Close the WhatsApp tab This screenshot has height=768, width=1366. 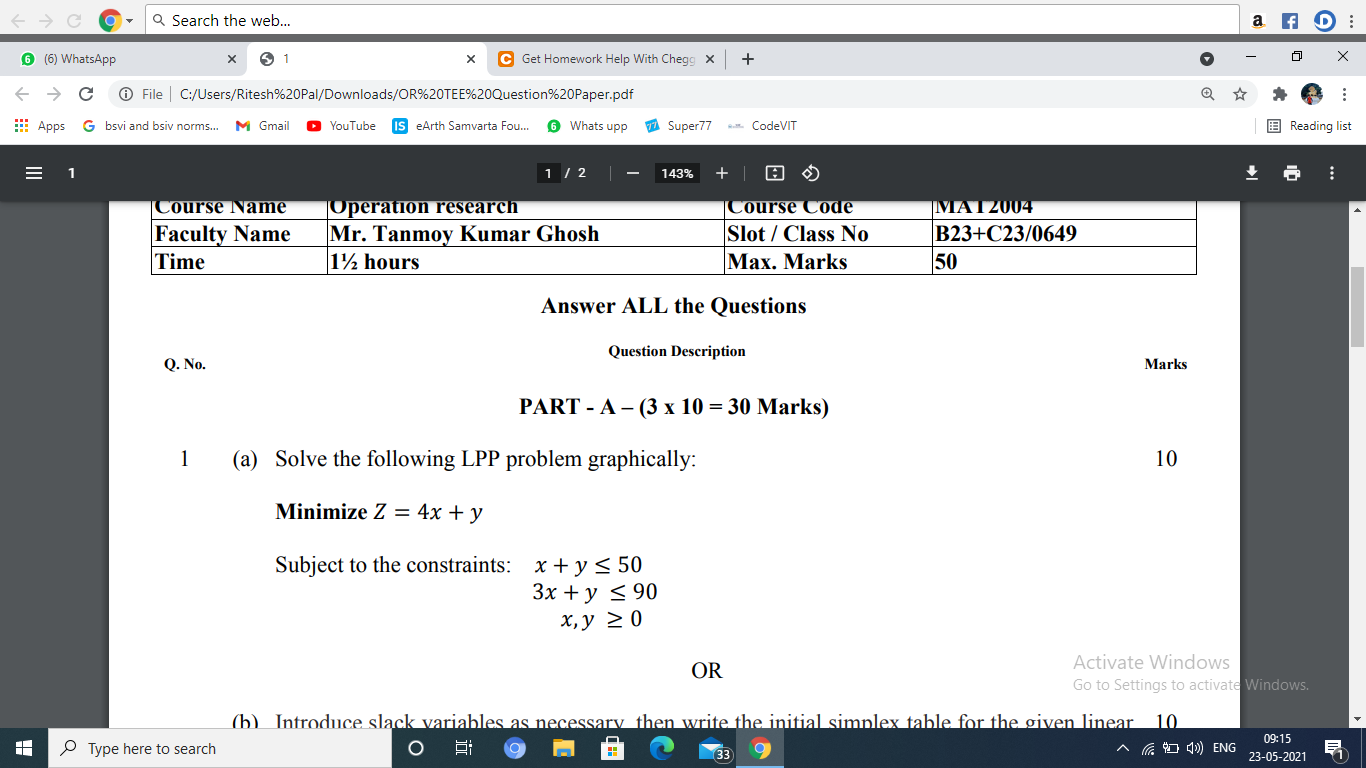pos(231,59)
